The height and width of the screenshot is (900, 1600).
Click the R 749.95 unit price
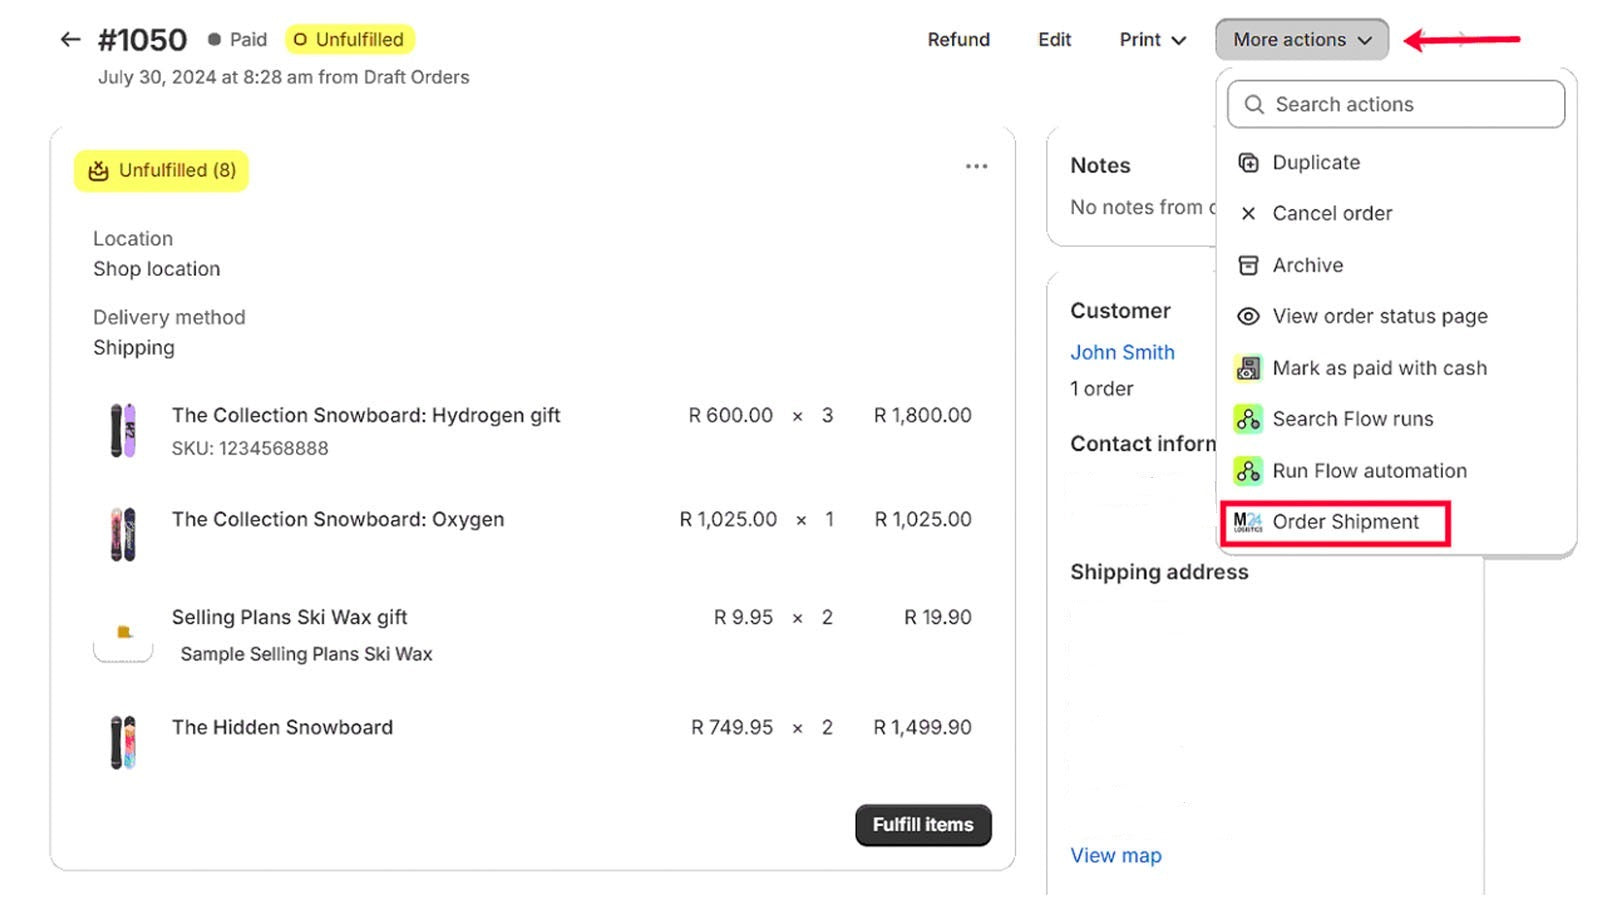click(732, 727)
